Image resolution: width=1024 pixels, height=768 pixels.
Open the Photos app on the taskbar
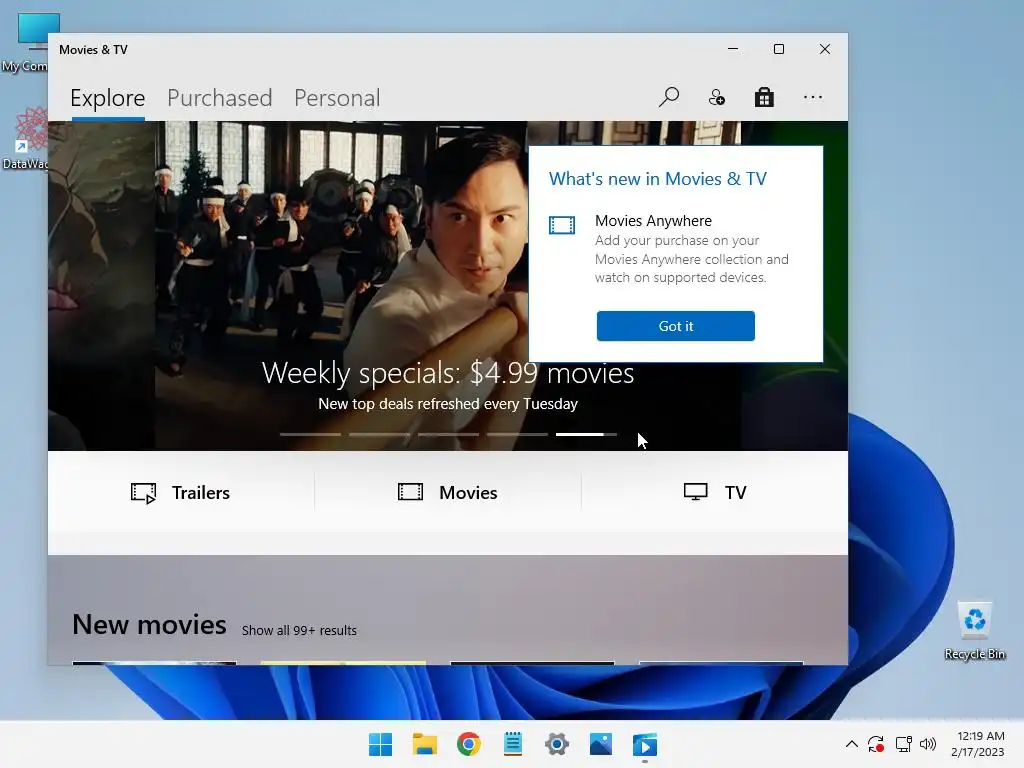(x=601, y=744)
